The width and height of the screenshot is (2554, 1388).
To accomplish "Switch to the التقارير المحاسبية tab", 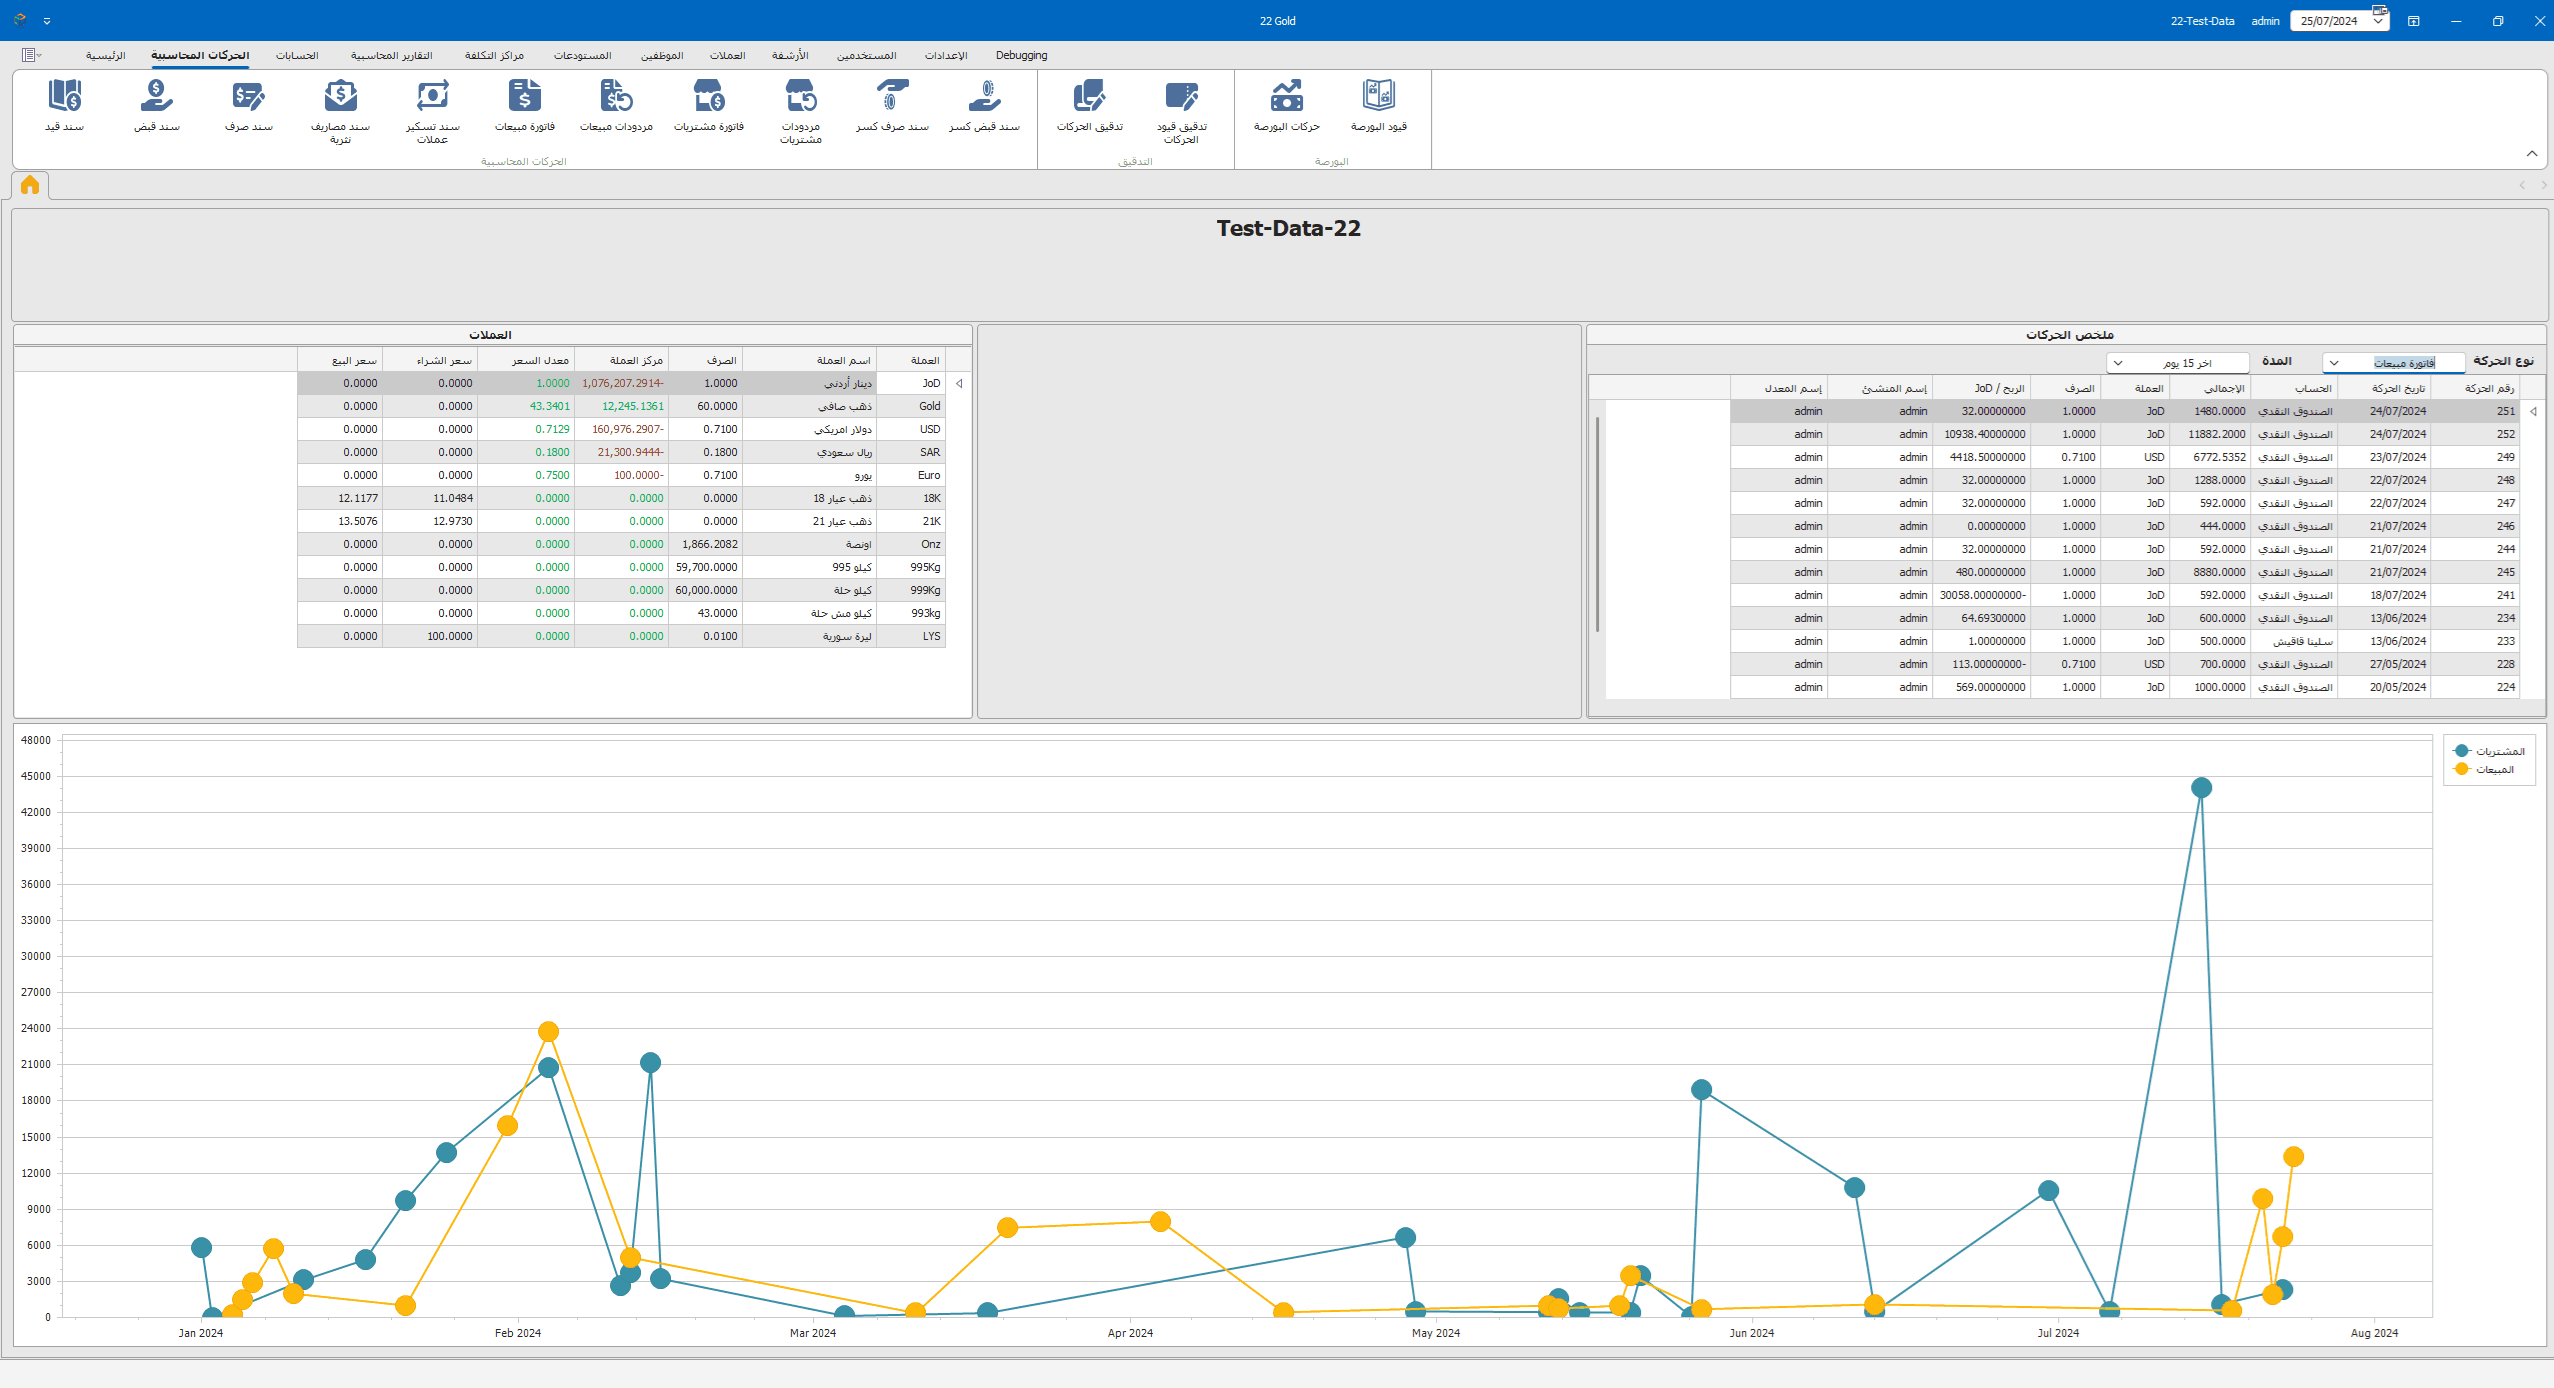I will 391,55.
